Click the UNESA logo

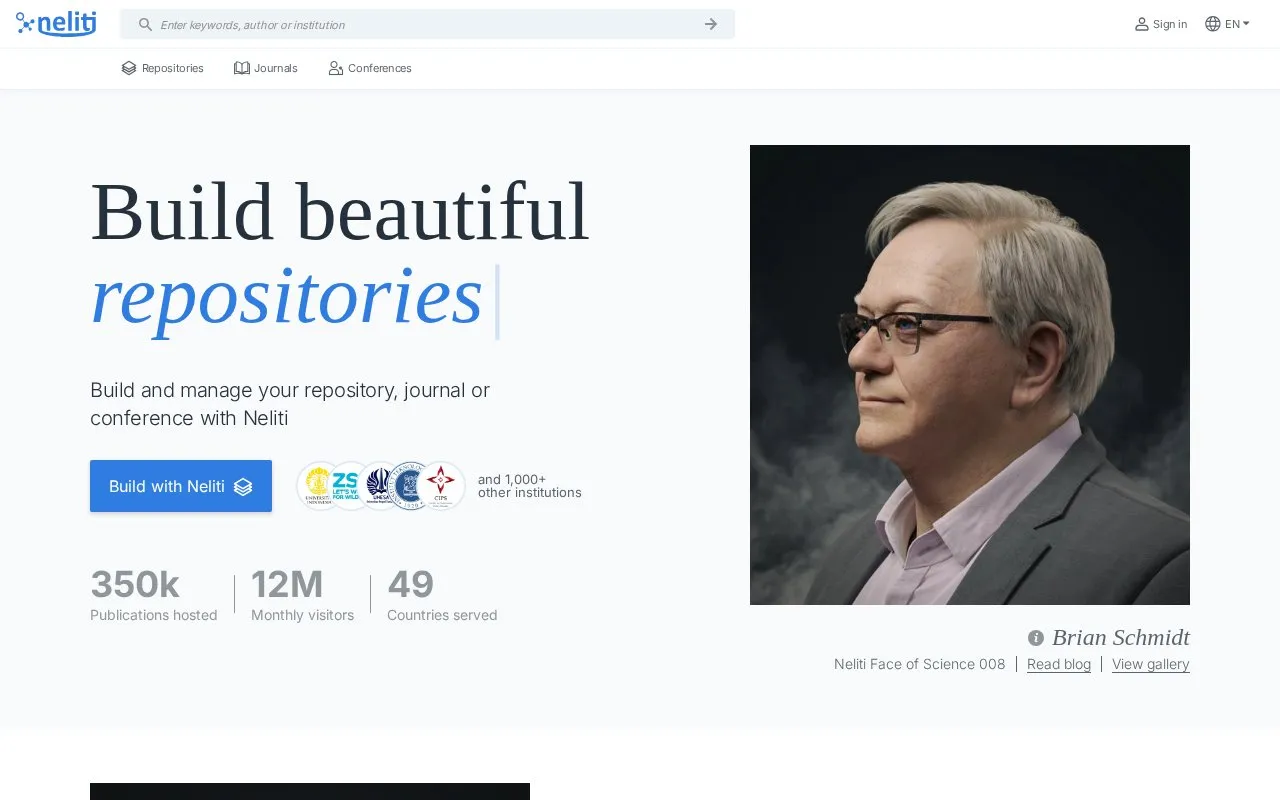click(379, 486)
